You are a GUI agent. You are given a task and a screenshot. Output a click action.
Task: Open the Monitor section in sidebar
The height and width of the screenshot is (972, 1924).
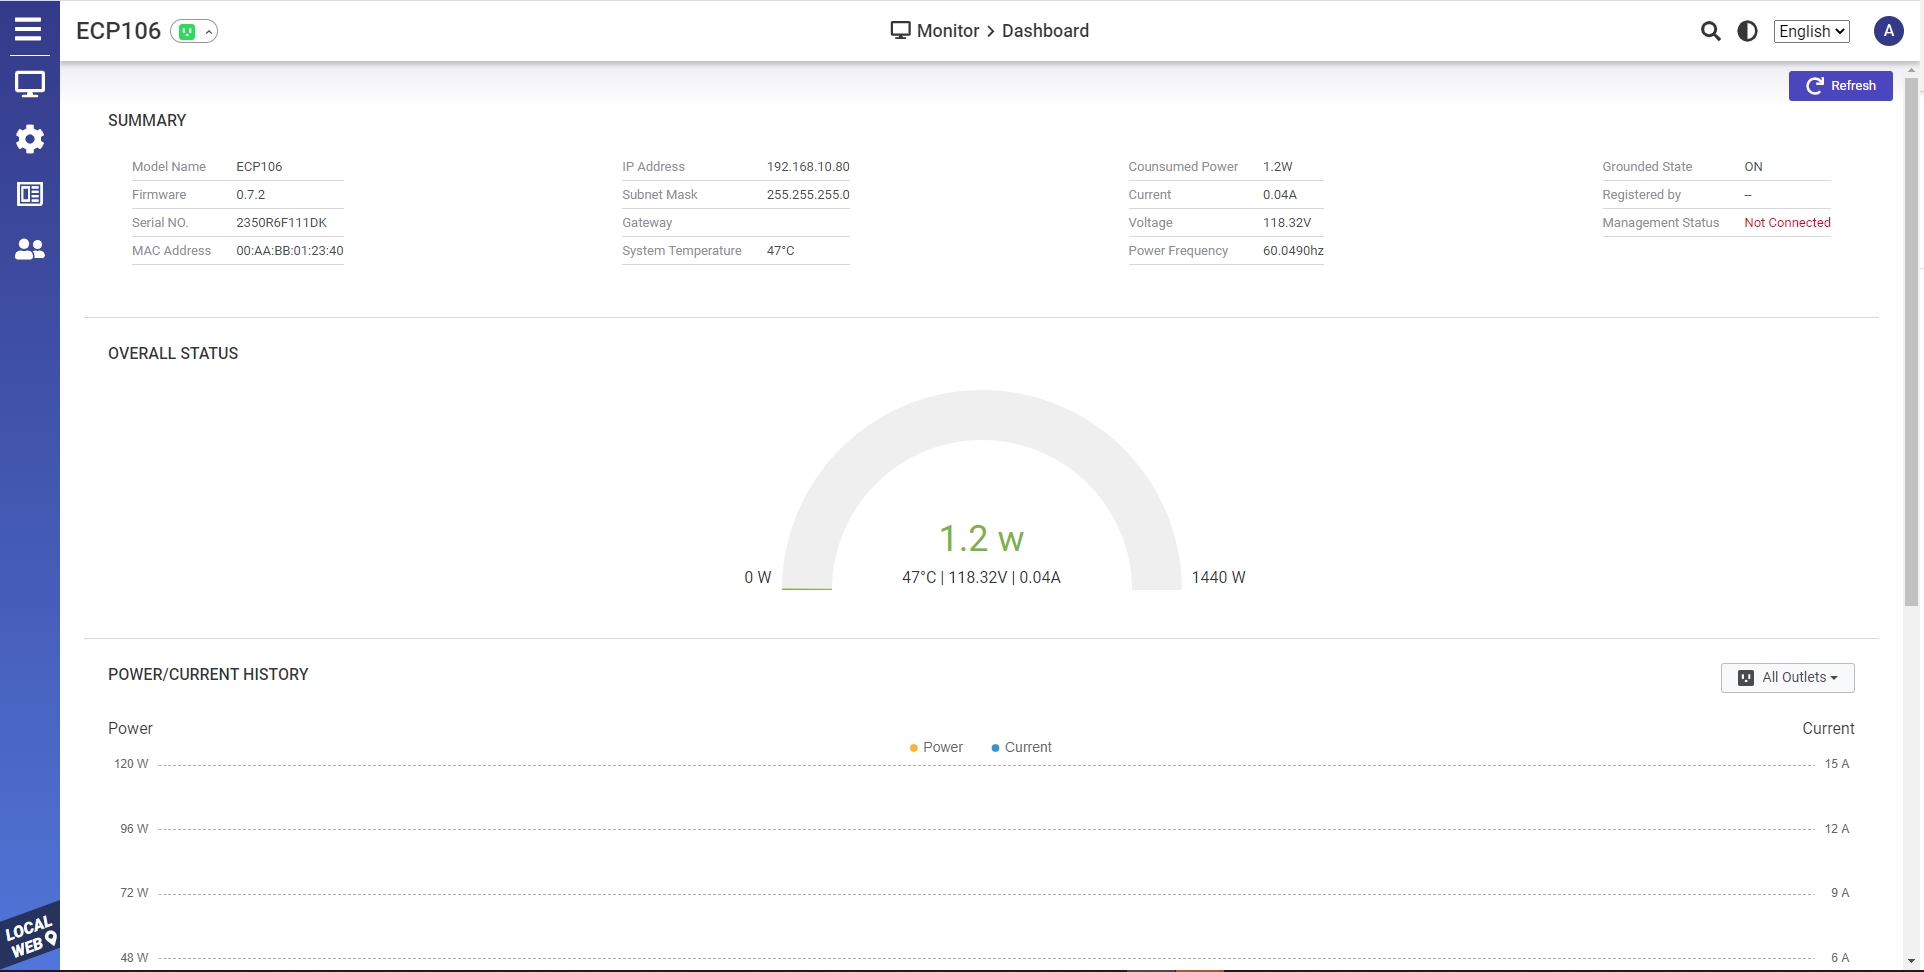coord(29,85)
